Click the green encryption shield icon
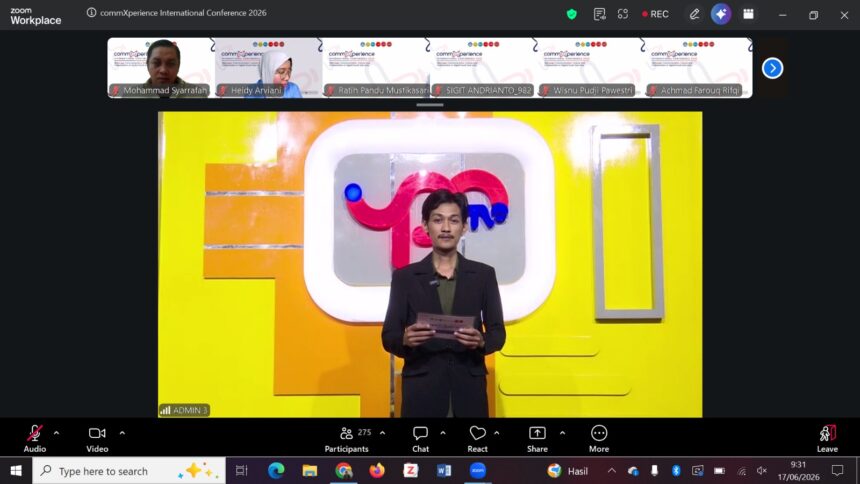 click(572, 14)
